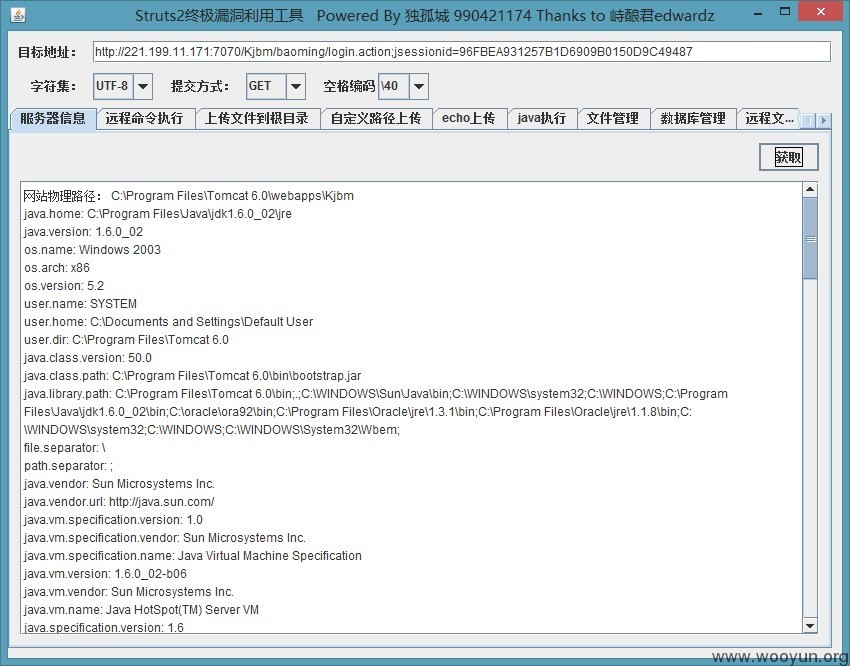
Task: Click the scrollbar down arrow
Action: coord(810,626)
